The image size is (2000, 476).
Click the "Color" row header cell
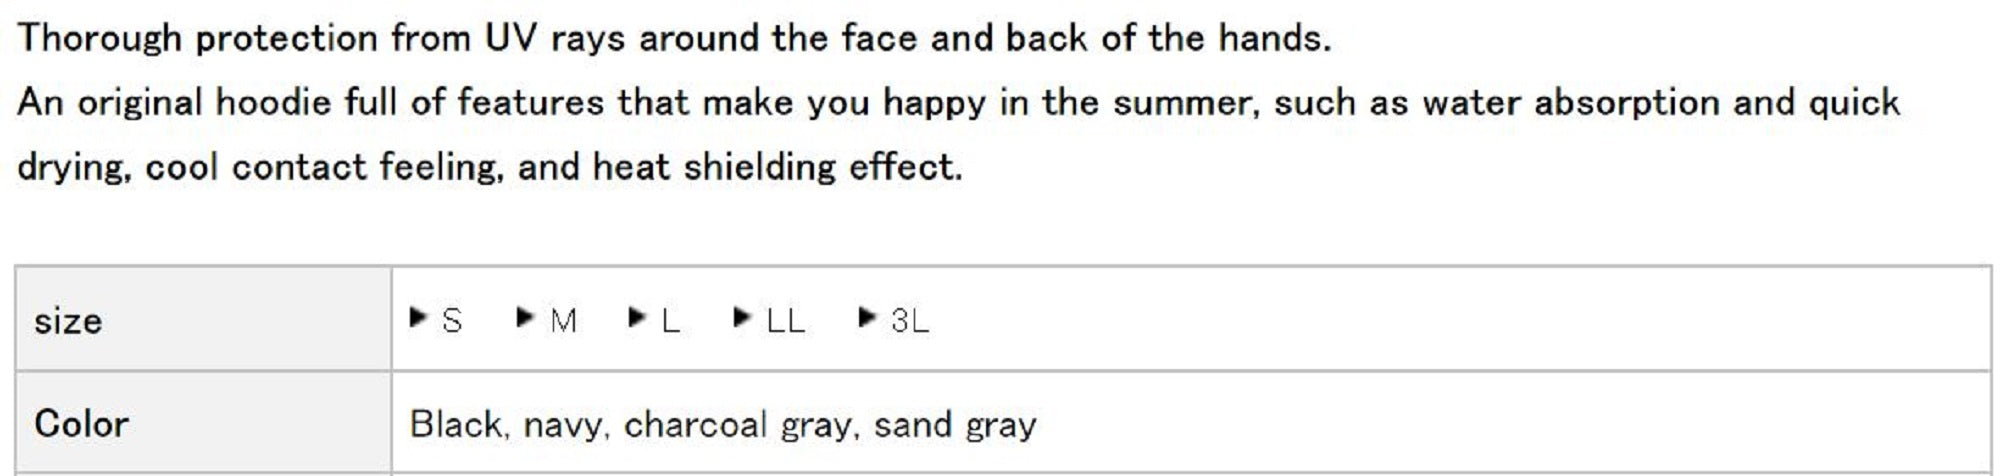203,424
